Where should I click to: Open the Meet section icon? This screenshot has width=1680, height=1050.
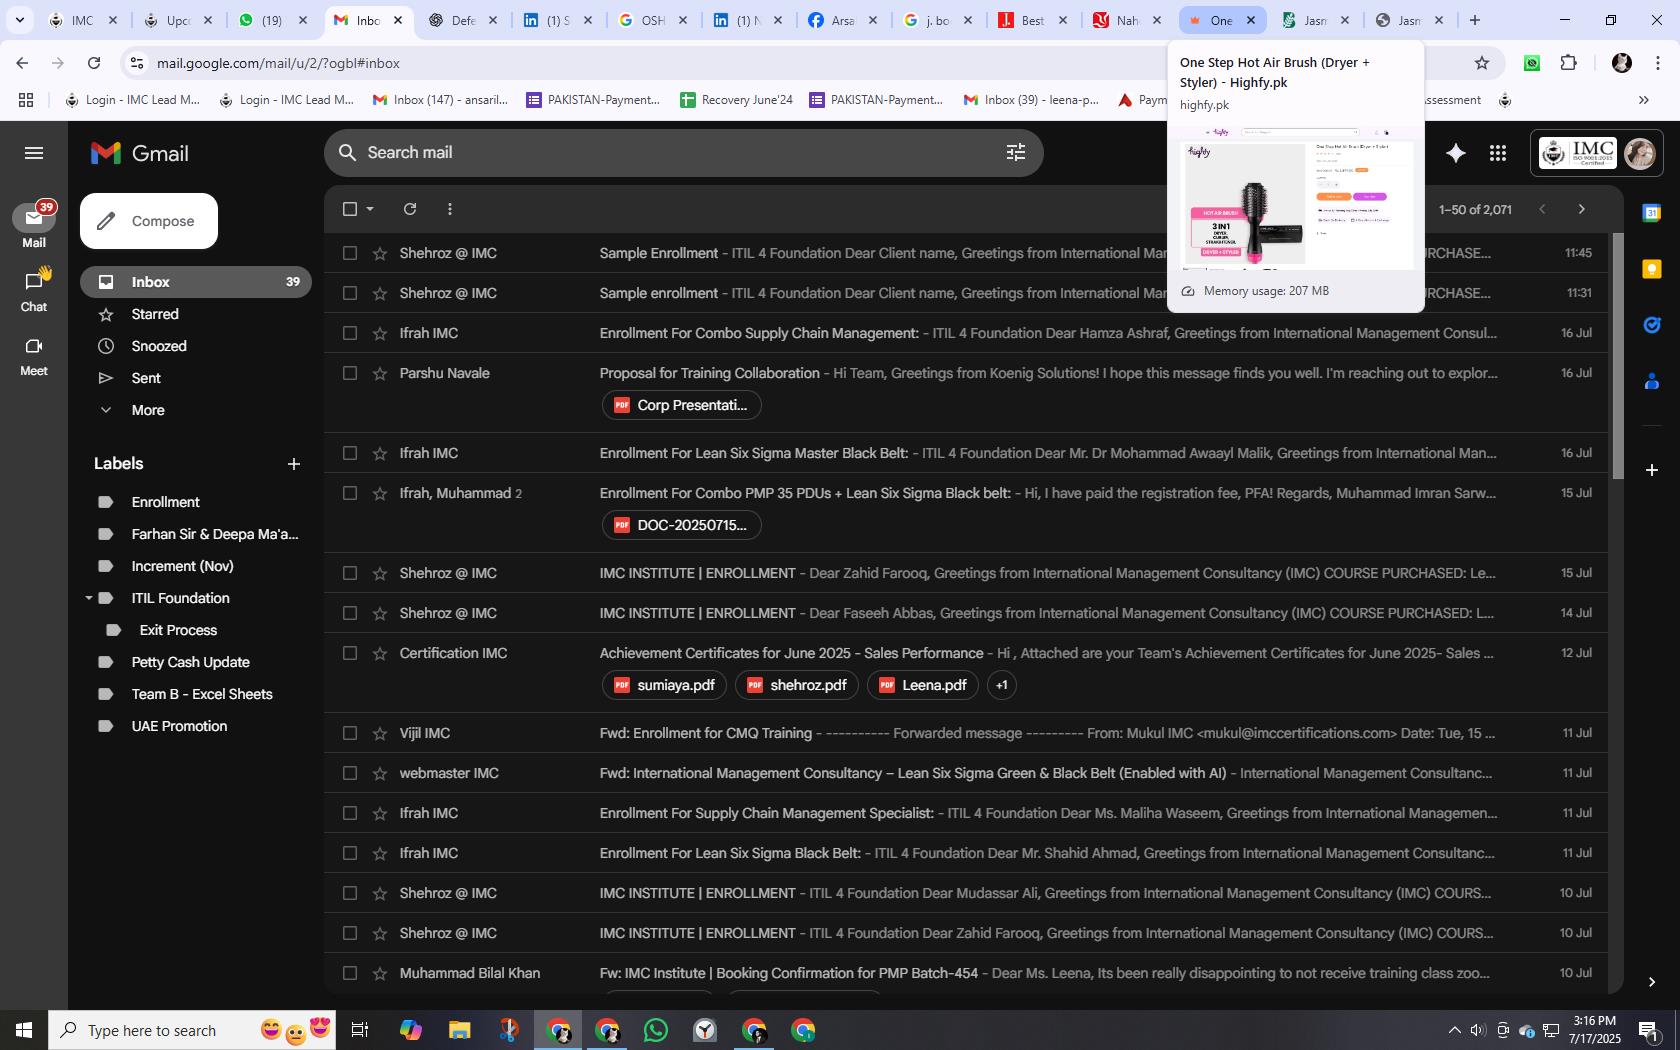34,355
